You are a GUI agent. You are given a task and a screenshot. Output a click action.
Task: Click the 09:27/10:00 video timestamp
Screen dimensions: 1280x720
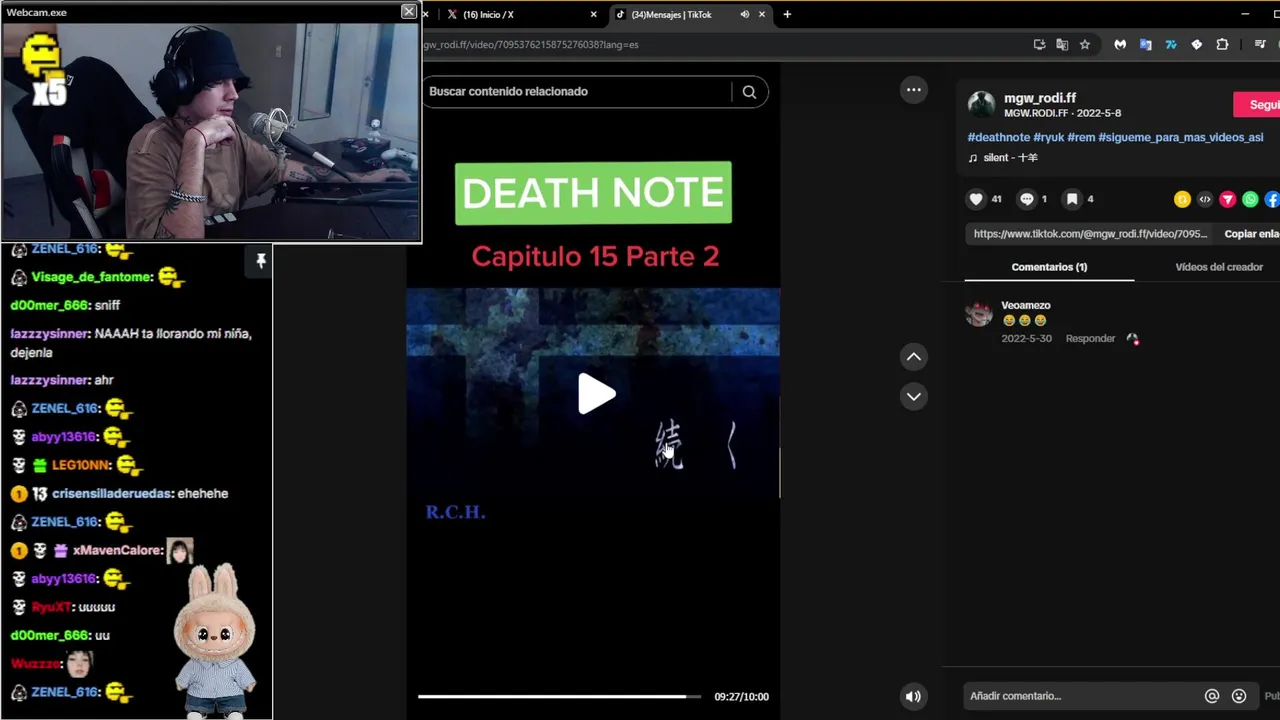coord(741,697)
